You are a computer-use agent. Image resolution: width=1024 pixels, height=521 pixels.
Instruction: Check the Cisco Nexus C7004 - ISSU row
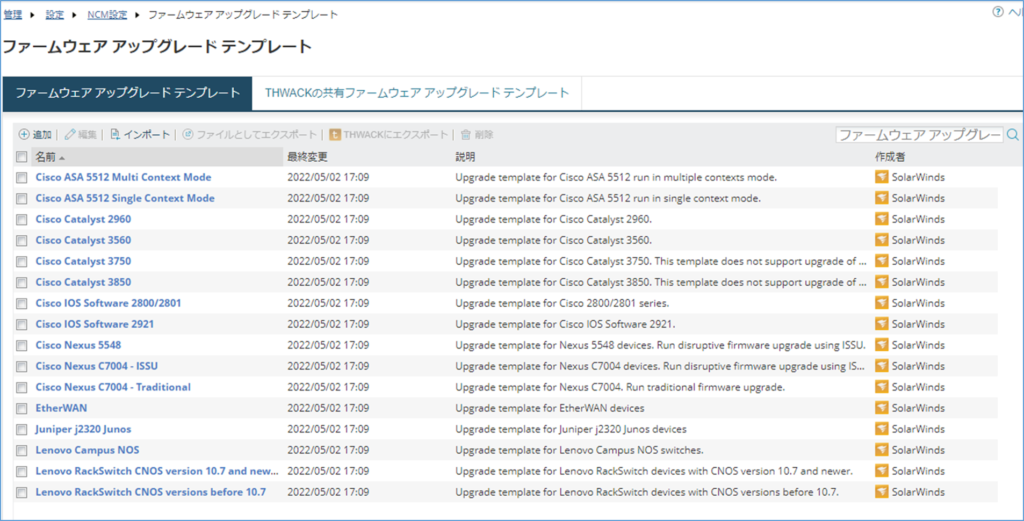click(x=22, y=366)
